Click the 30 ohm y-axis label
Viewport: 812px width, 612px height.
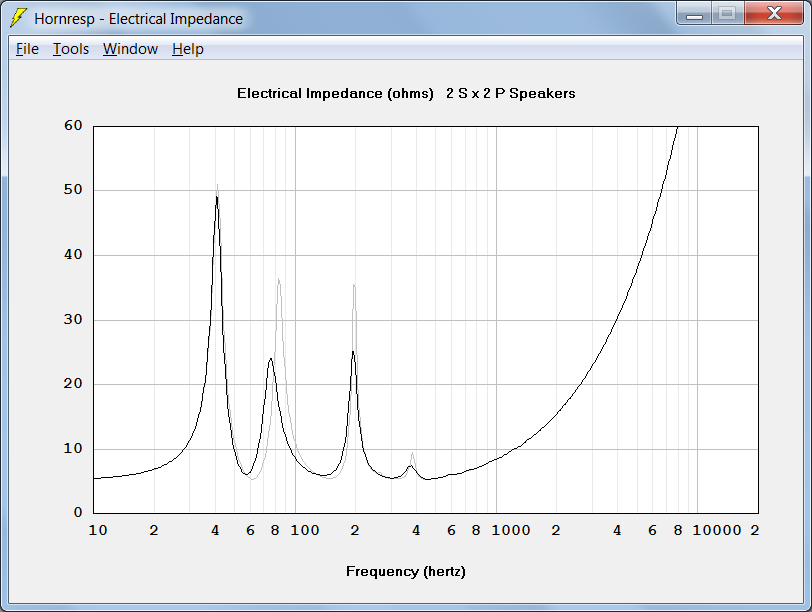click(73, 319)
